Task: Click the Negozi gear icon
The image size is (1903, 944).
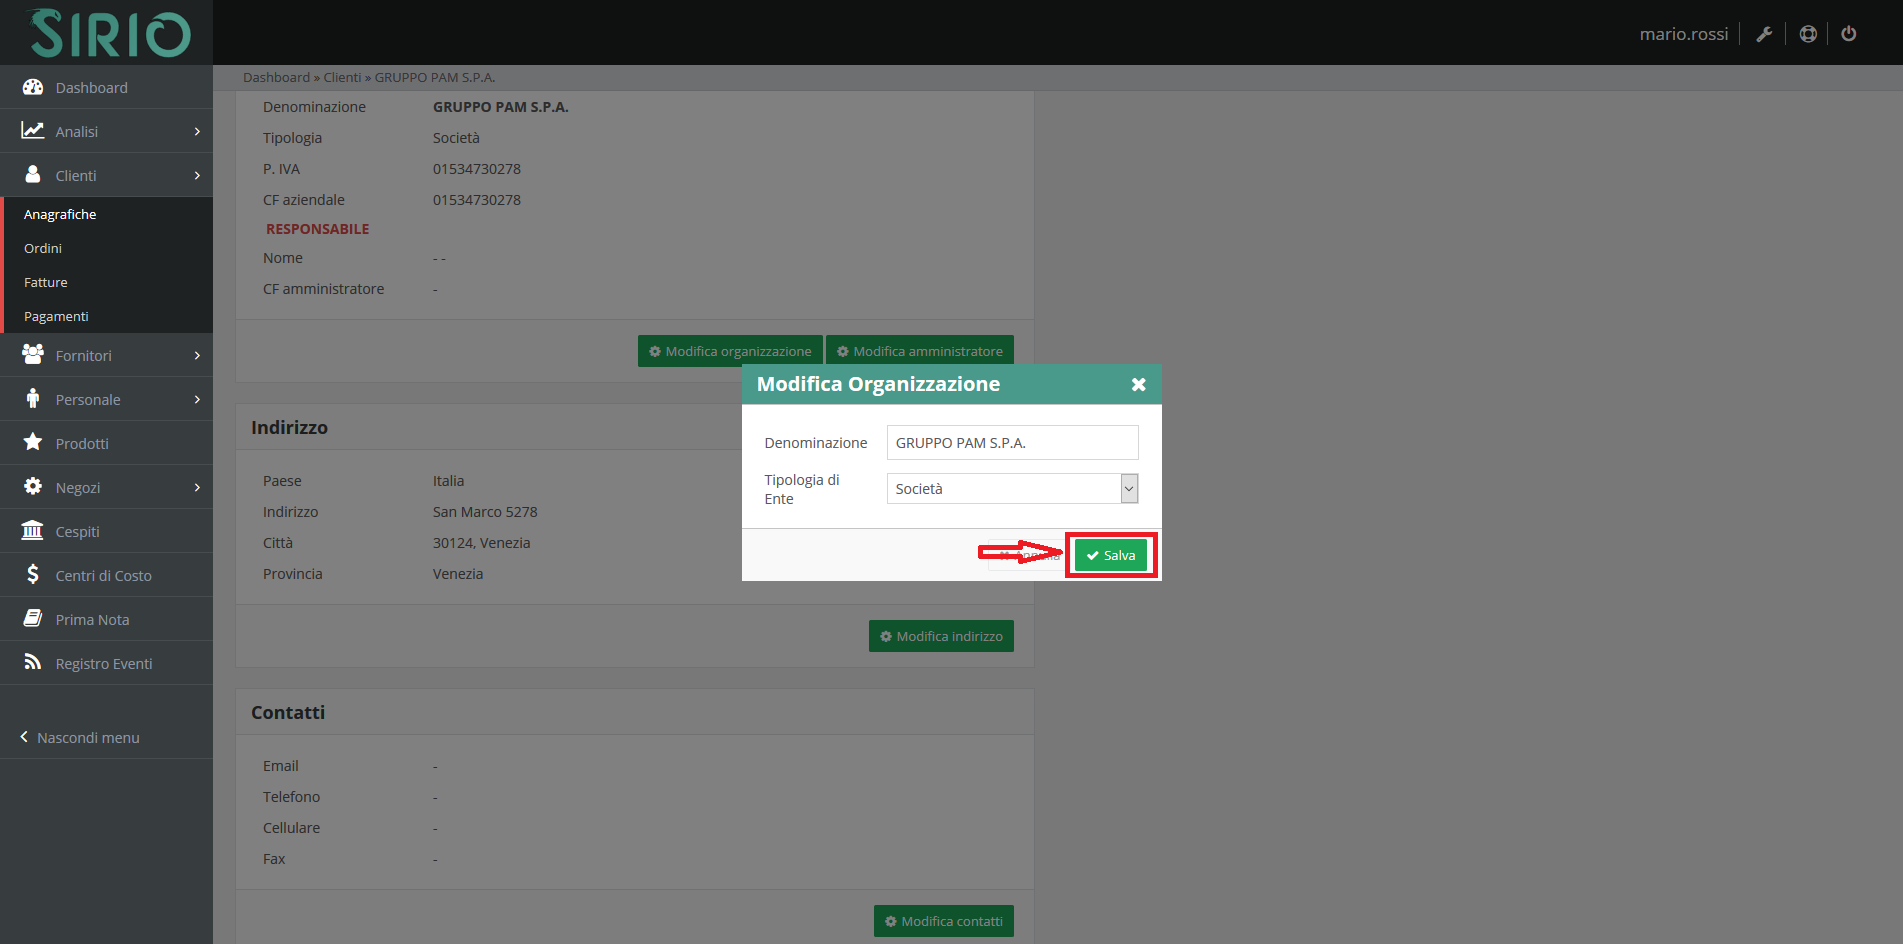Action: pos(33,486)
